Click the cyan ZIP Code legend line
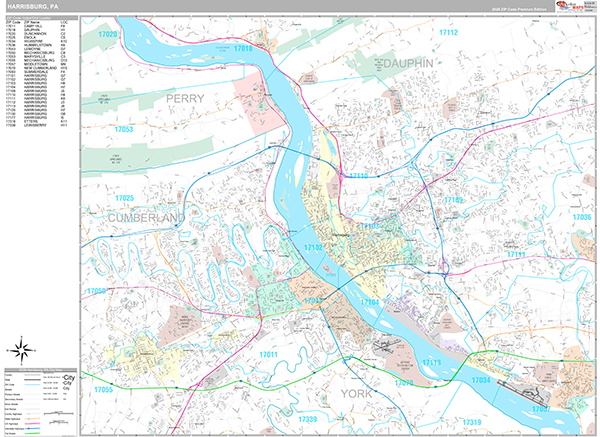 (x=33, y=385)
